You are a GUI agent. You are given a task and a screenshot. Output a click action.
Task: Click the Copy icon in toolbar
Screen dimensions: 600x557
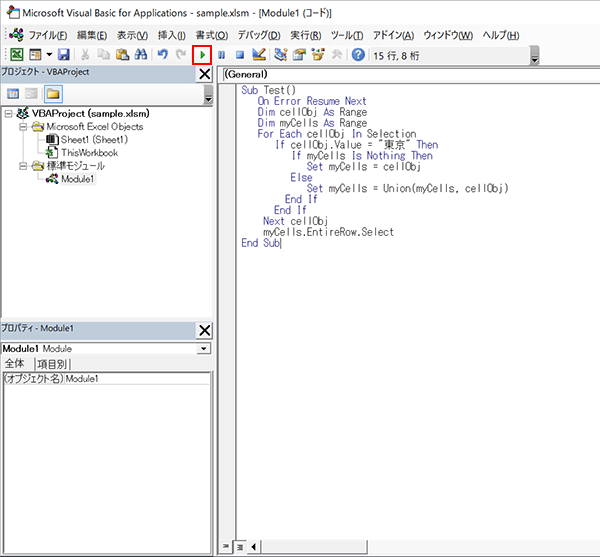click(103, 55)
